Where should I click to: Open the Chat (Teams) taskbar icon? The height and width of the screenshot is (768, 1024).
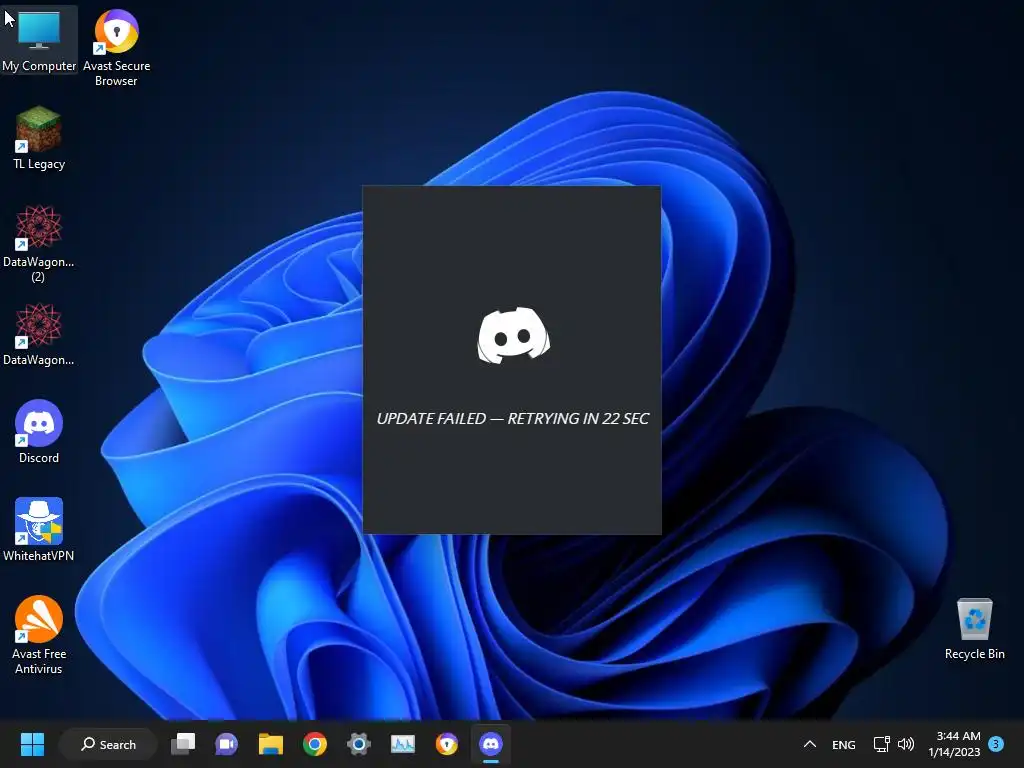tap(227, 744)
